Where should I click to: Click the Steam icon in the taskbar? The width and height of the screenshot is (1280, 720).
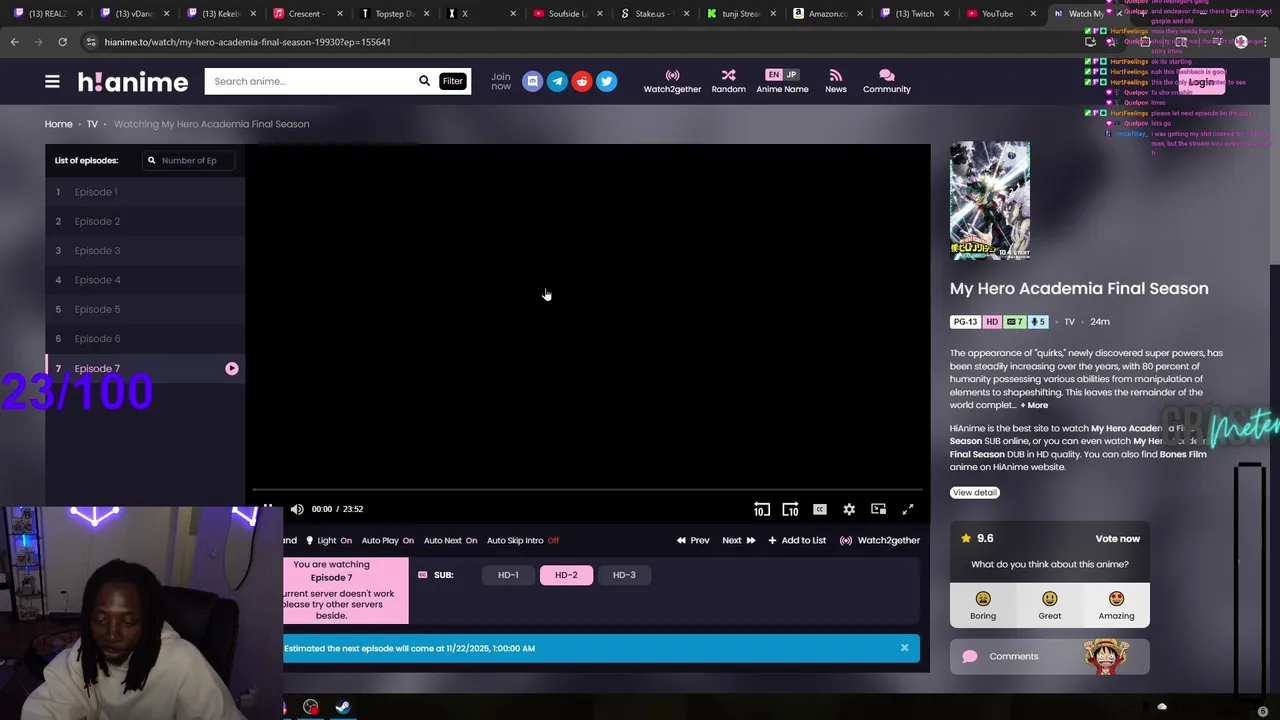(x=342, y=707)
